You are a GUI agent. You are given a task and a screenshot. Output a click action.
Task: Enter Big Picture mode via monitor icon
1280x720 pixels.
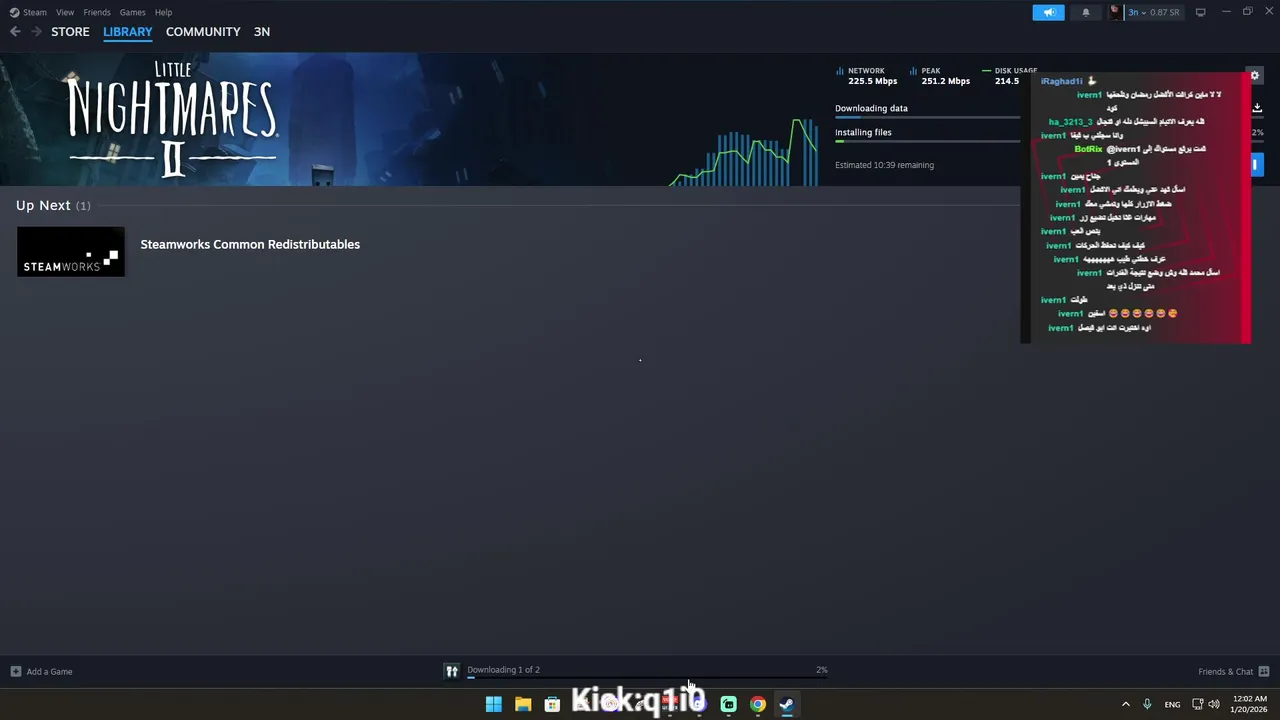pyautogui.click(x=1200, y=12)
